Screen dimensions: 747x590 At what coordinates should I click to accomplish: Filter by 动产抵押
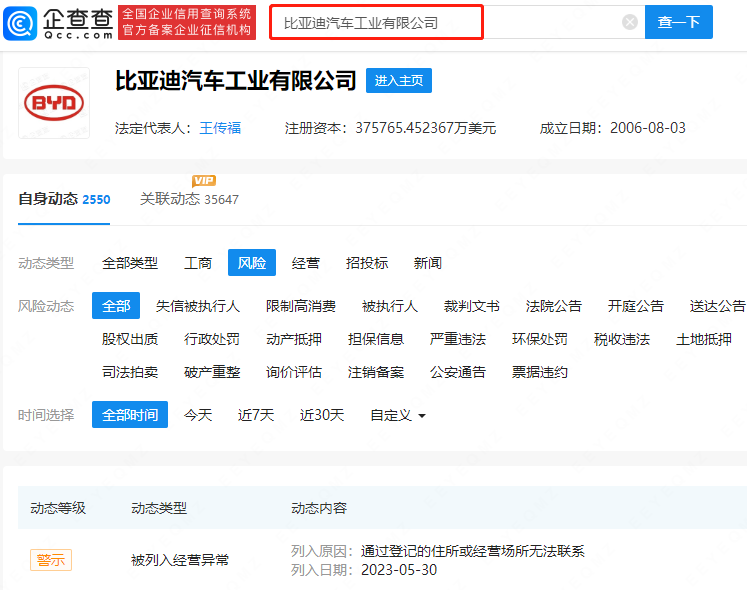(293, 339)
